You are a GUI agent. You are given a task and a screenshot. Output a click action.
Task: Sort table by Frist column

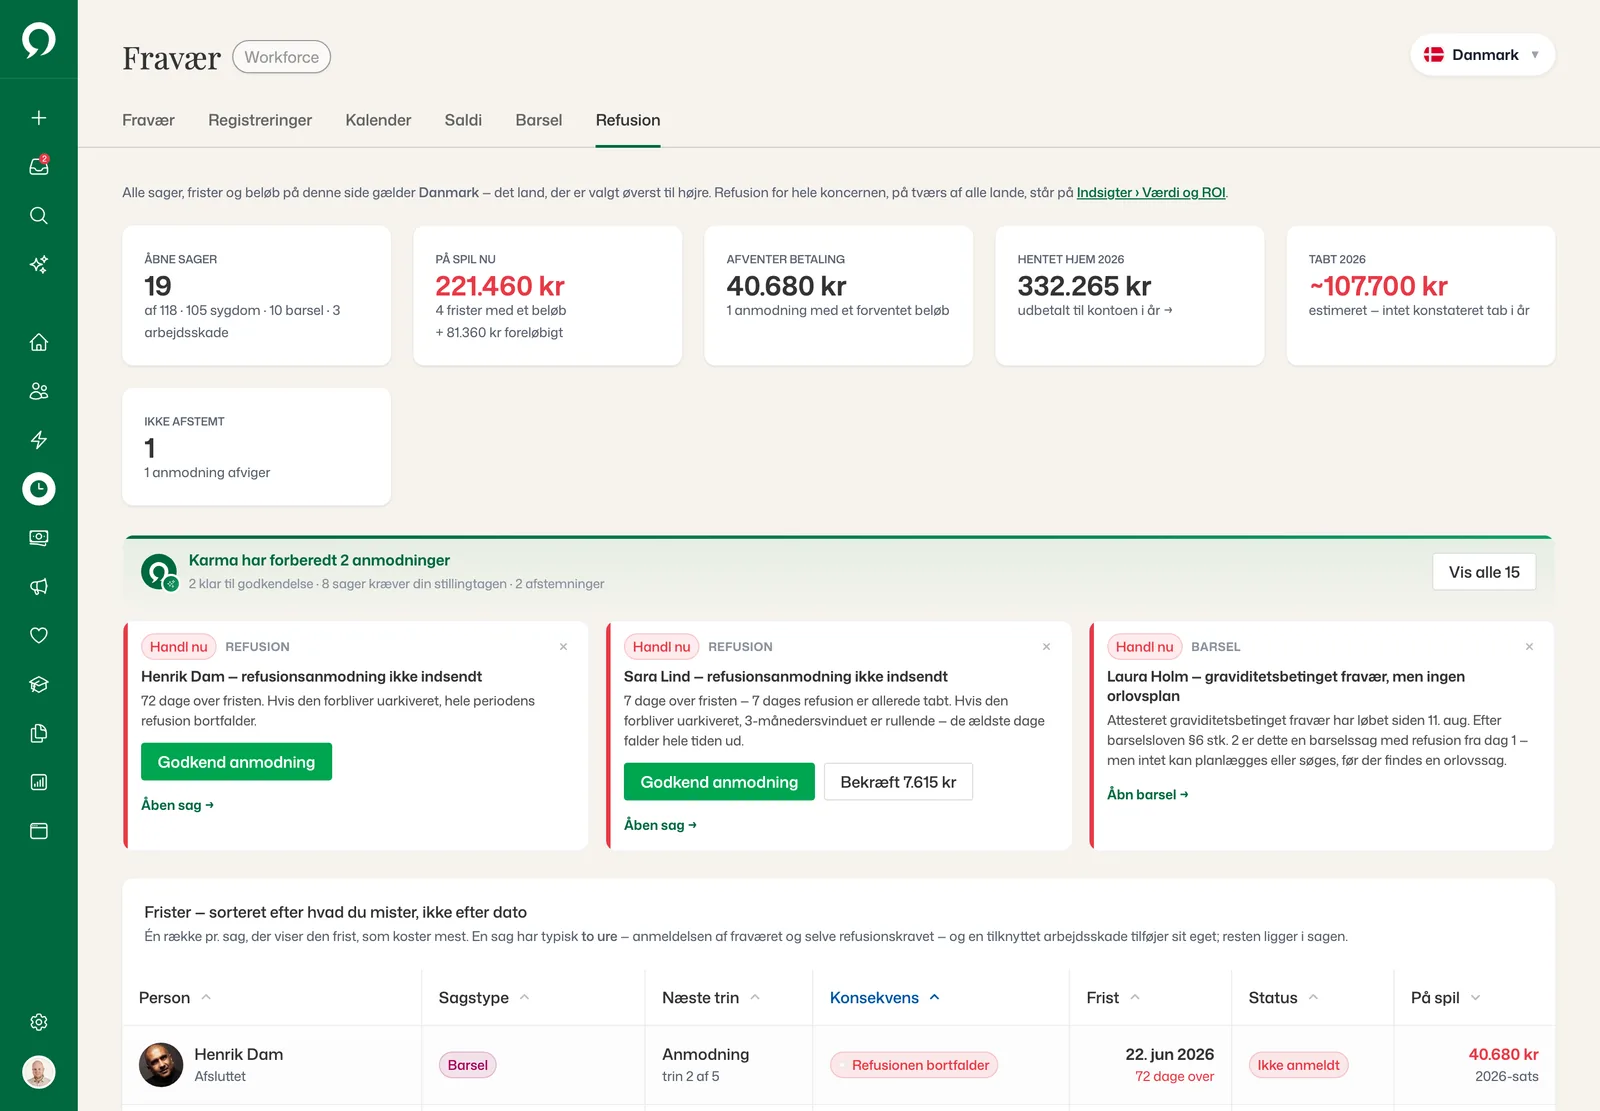1113,998
